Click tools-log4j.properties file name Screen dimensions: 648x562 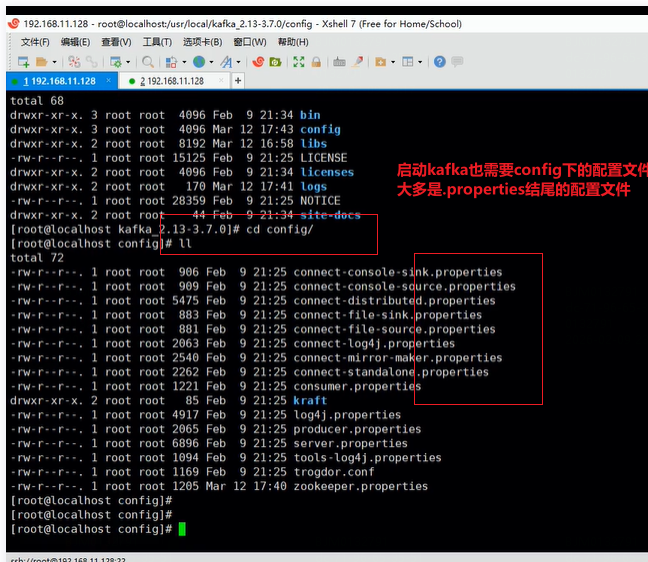pyautogui.click(x=367, y=458)
